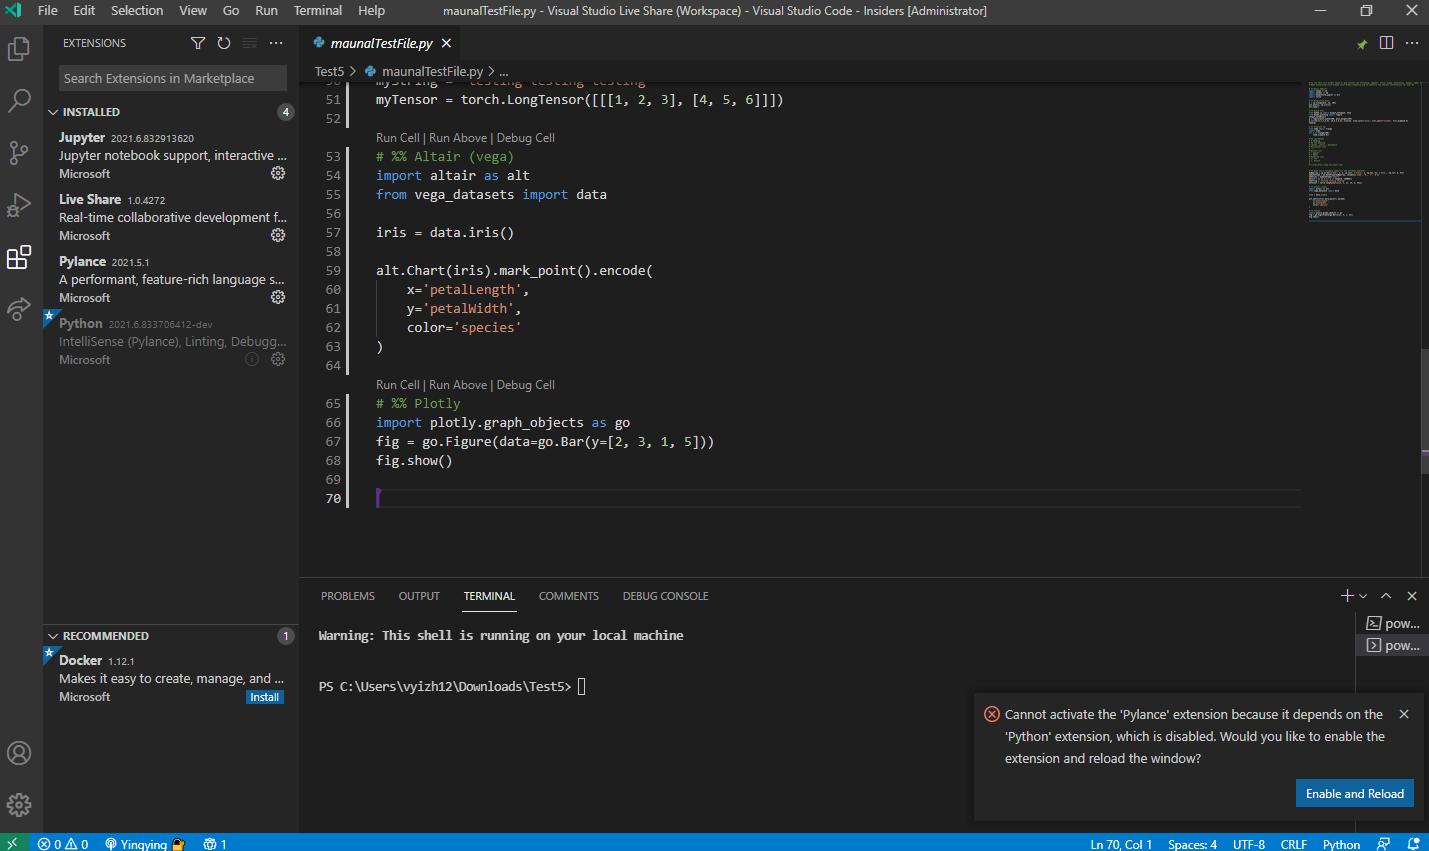
Task: Open the Terminal menu
Action: coord(317,11)
